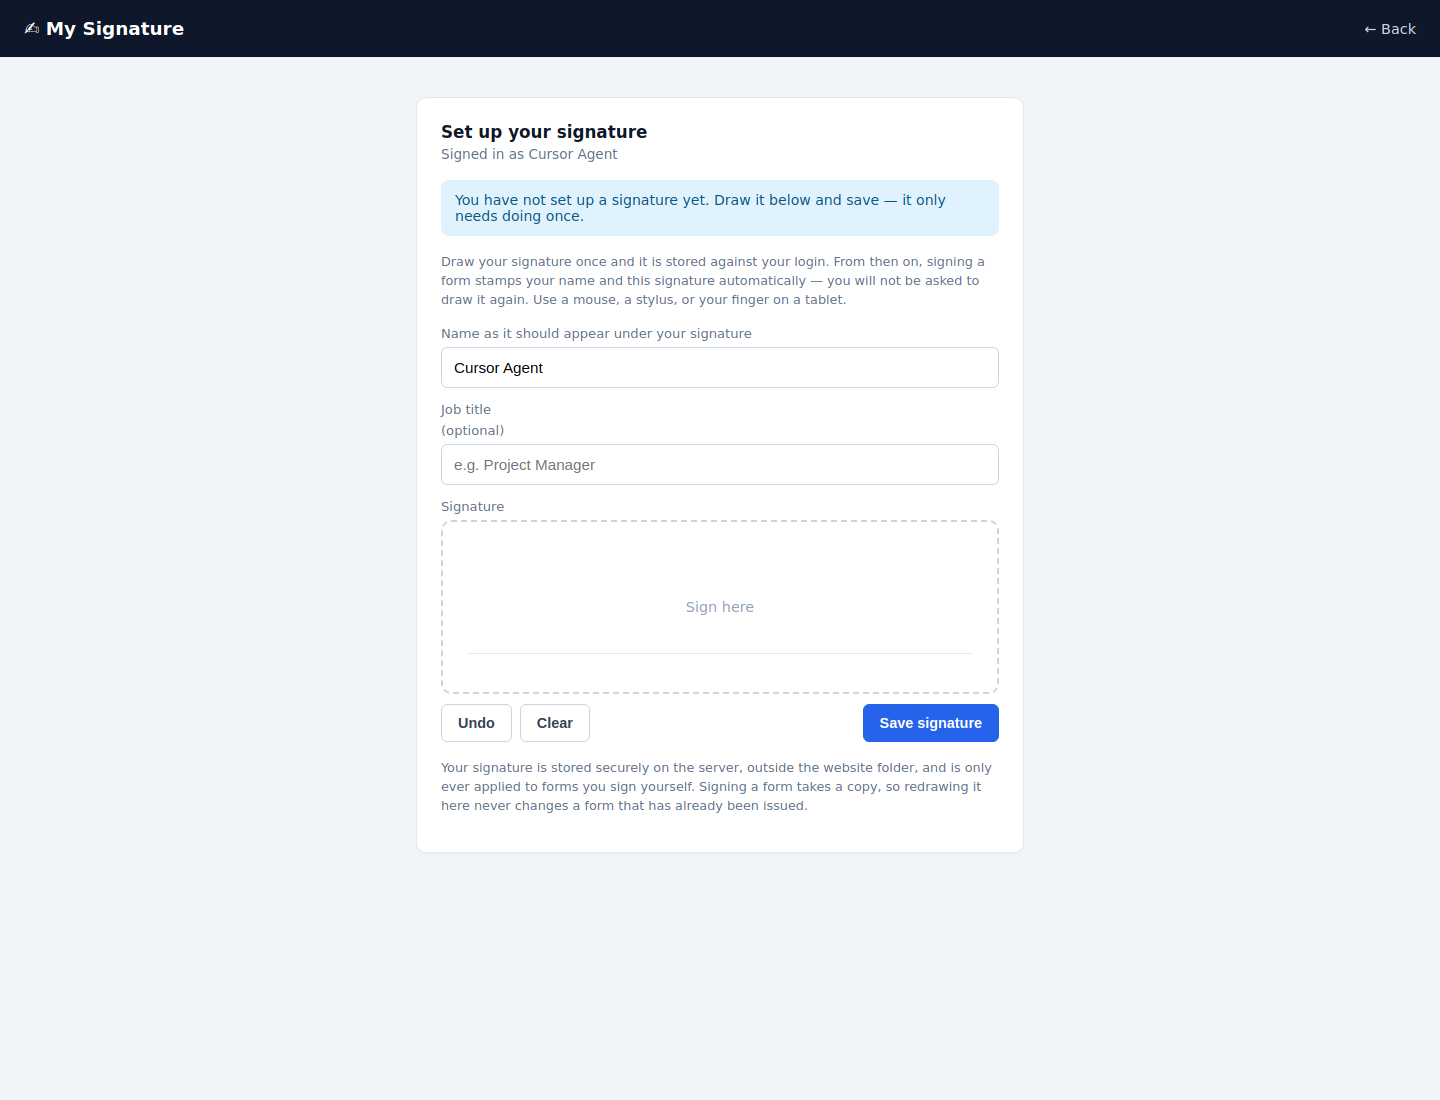The image size is (1440, 1100).
Task: Save the signature
Action: click(931, 723)
